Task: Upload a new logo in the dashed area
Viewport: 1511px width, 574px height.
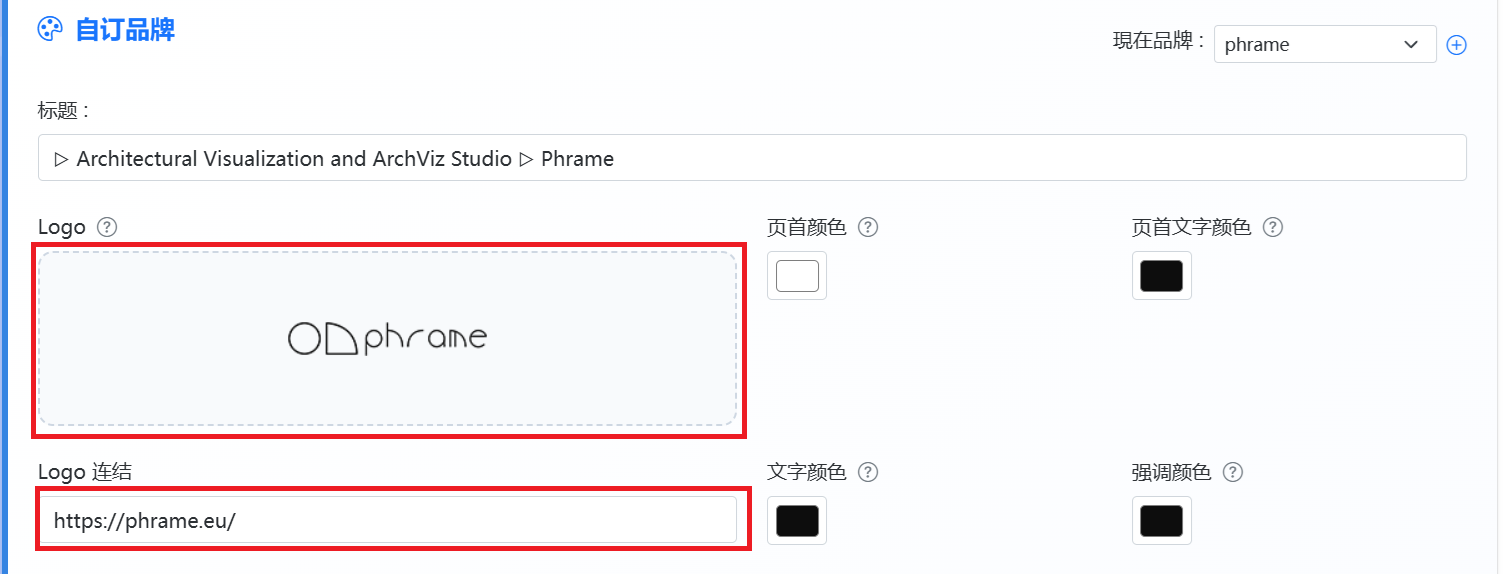Action: click(x=388, y=338)
